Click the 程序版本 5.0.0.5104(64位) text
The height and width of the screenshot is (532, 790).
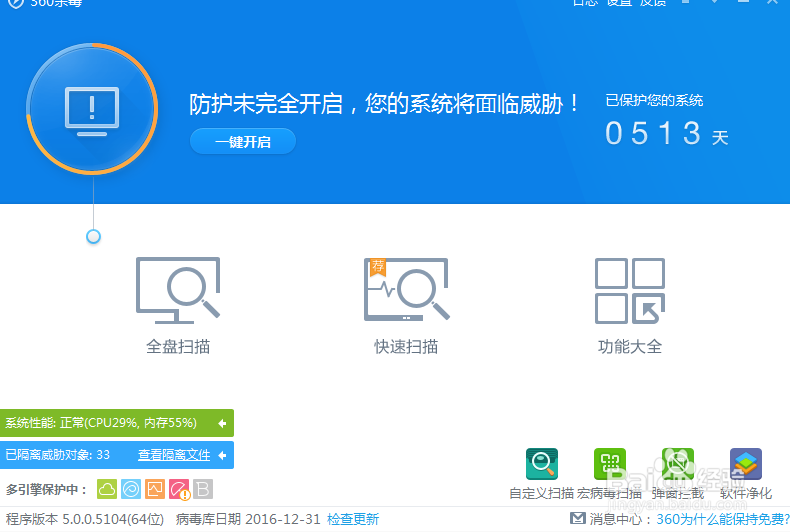pyautogui.click(x=85, y=519)
